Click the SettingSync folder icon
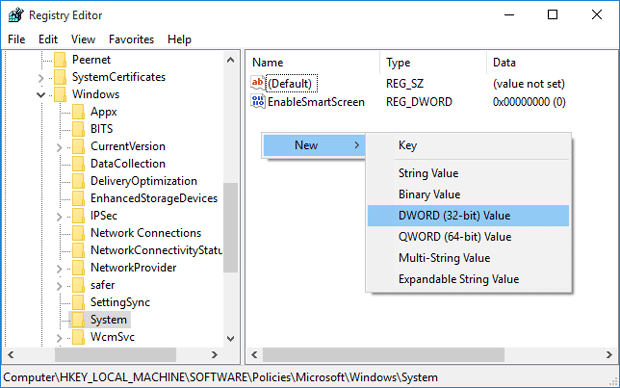This screenshot has height=388, width=620. [78, 302]
